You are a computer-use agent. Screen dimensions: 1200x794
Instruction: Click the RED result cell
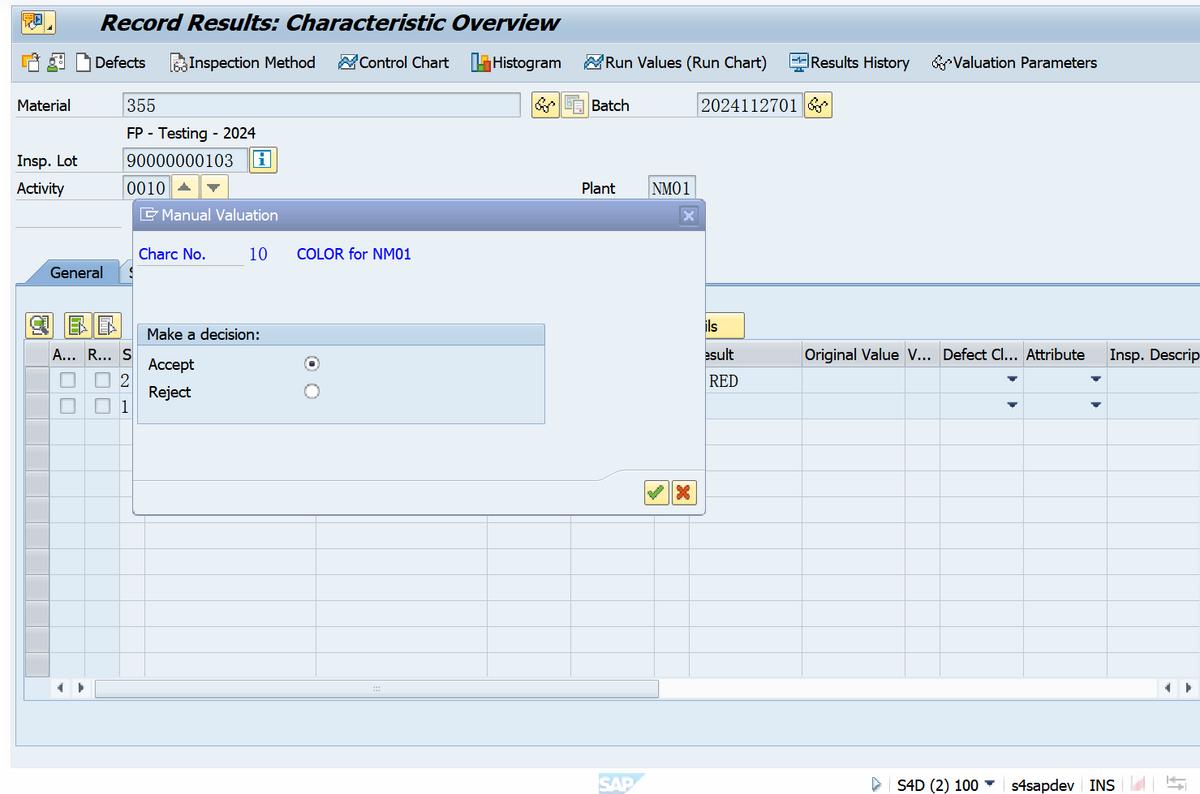(745, 381)
